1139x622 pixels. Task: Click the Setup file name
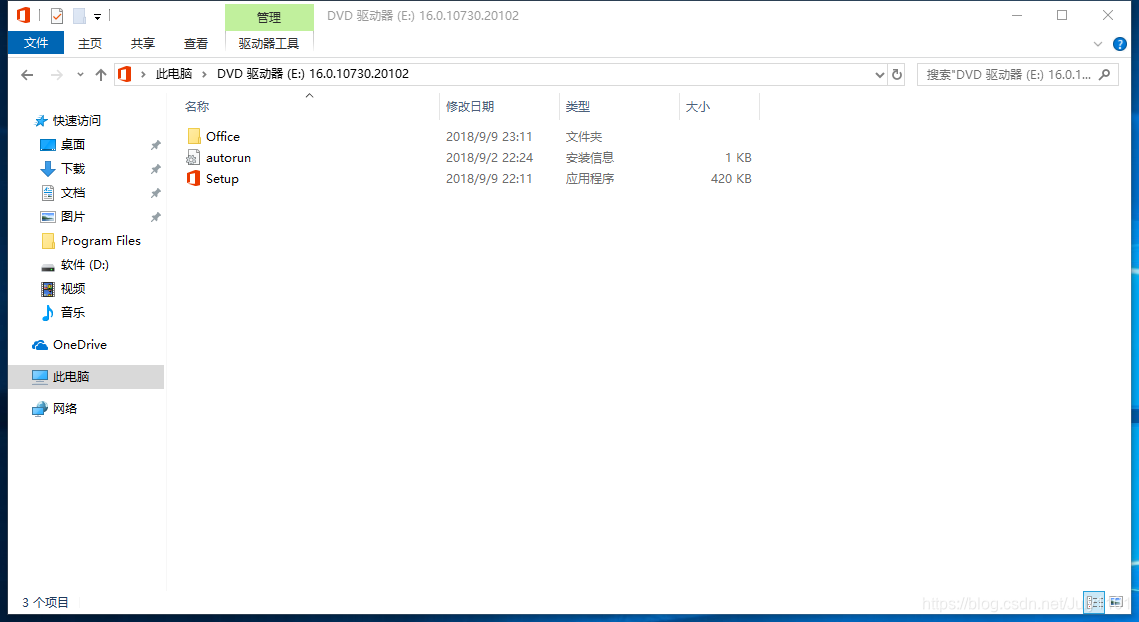click(222, 178)
